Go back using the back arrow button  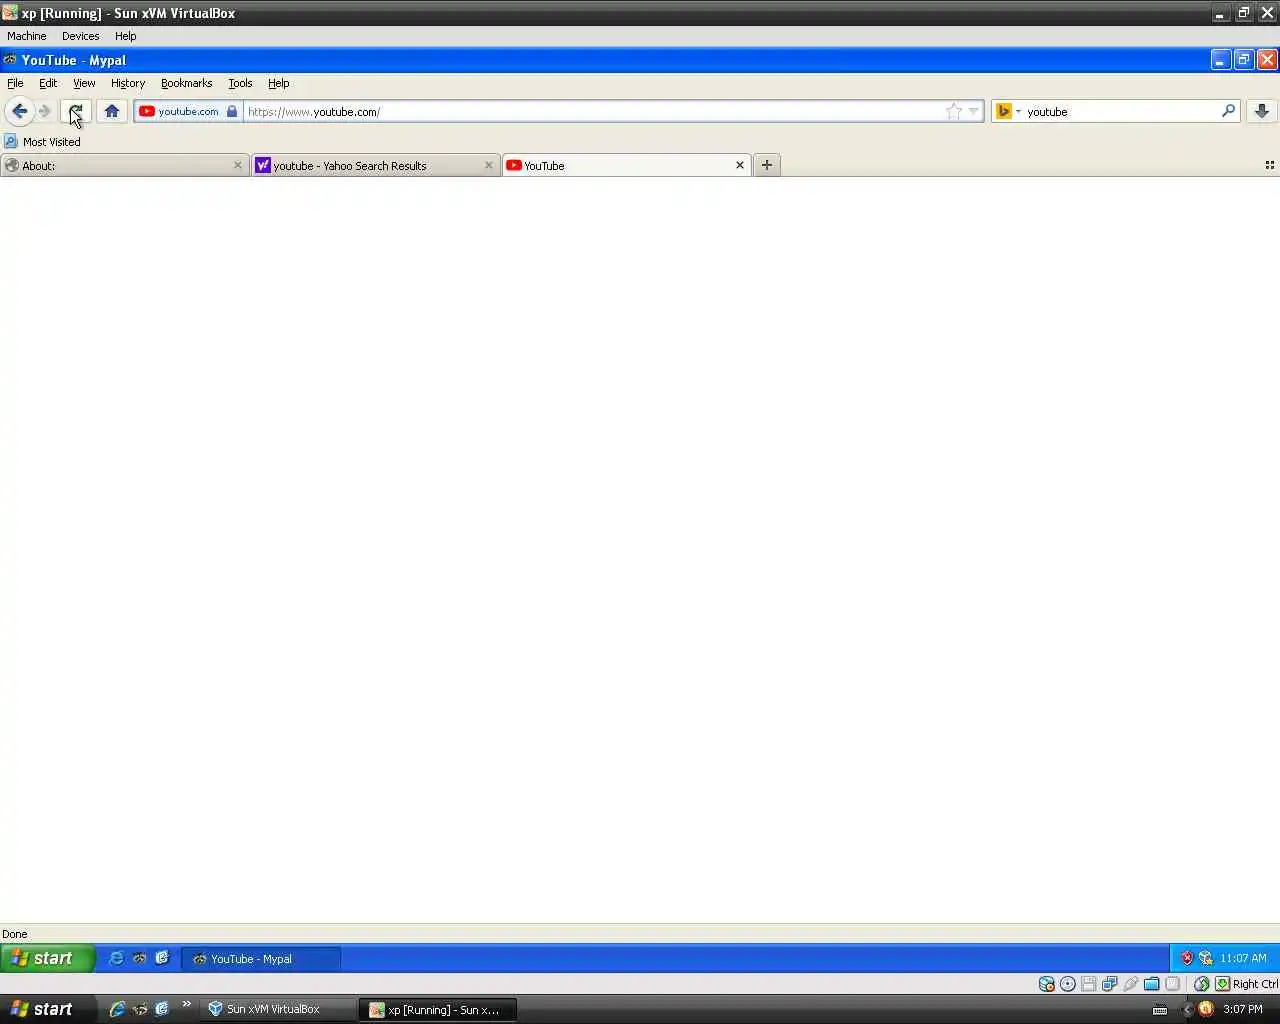[x=19, y=111]
